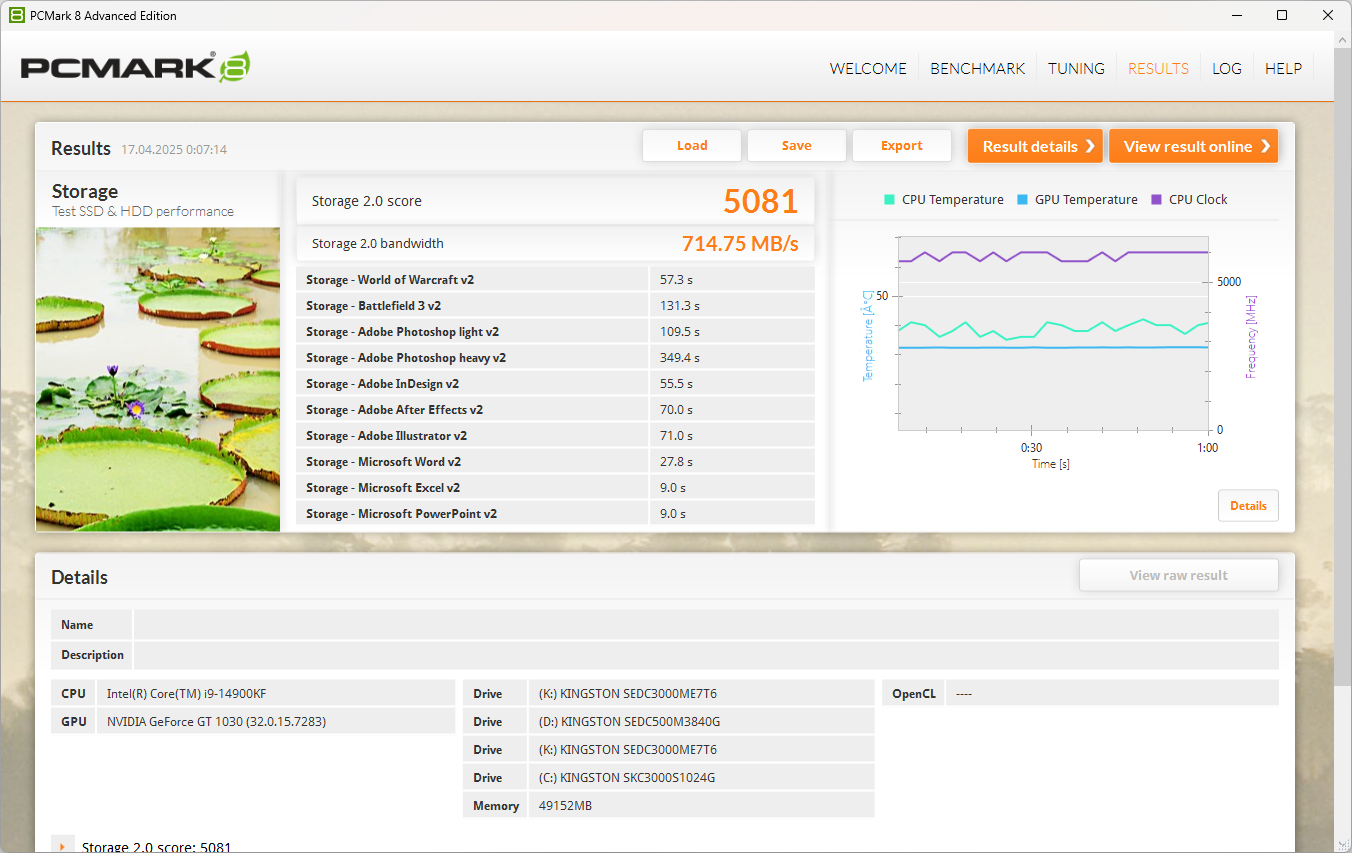Click the 57.3 s time value
This screenshot has height=853, width=1352.
677,280
